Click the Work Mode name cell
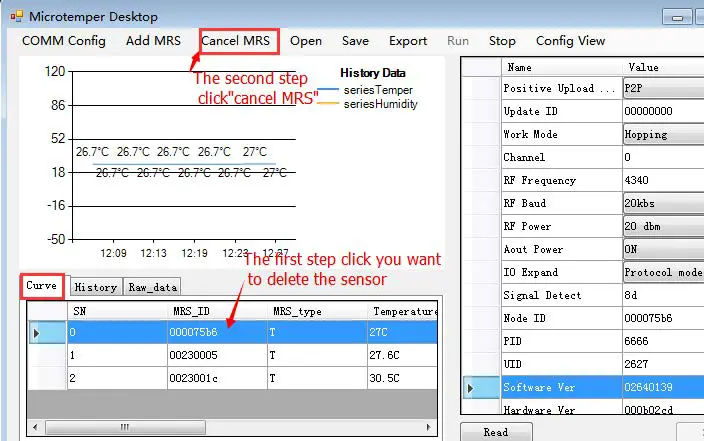704x441 pixels. (x=562, y=134)
